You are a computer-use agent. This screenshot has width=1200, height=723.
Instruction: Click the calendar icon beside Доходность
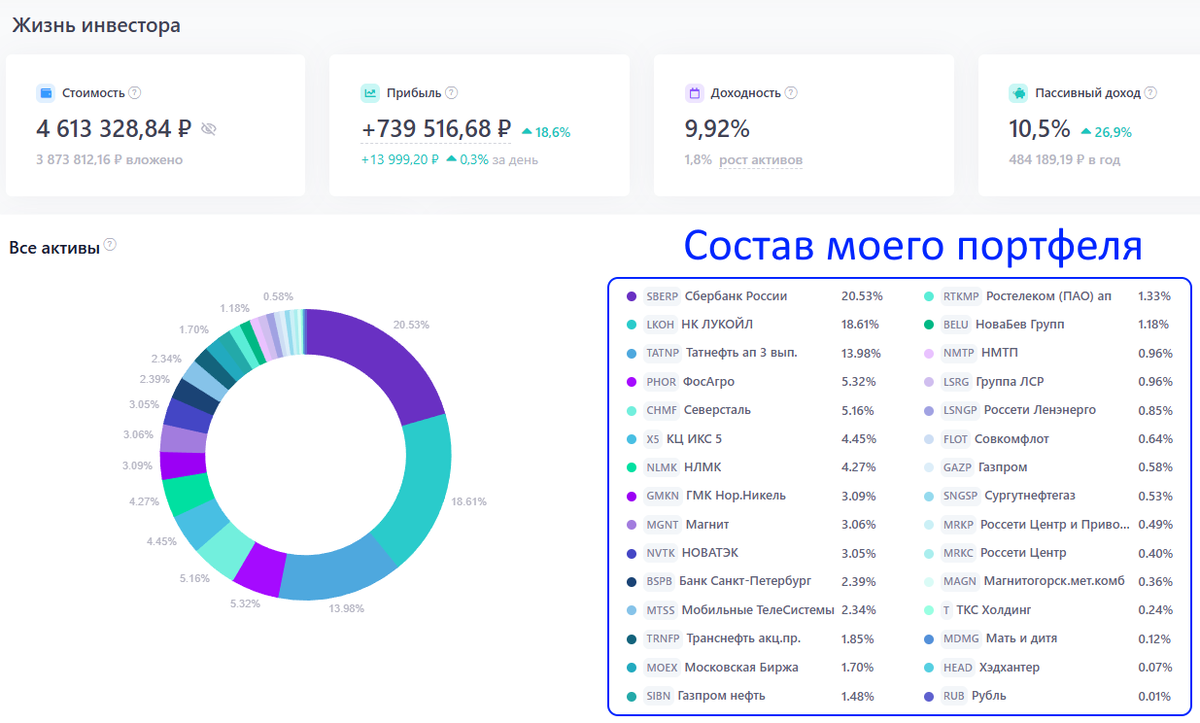tap(693, 93)
